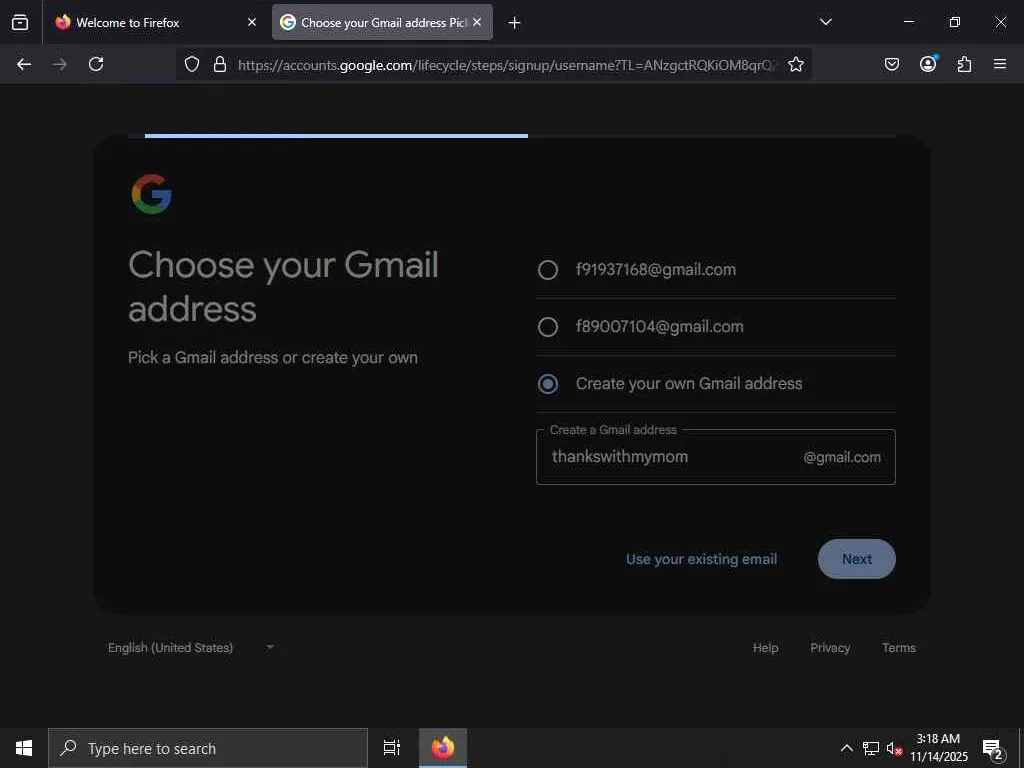1024x768 pixels.
Task: Open the Help link
Action: [x=765, y=648]
